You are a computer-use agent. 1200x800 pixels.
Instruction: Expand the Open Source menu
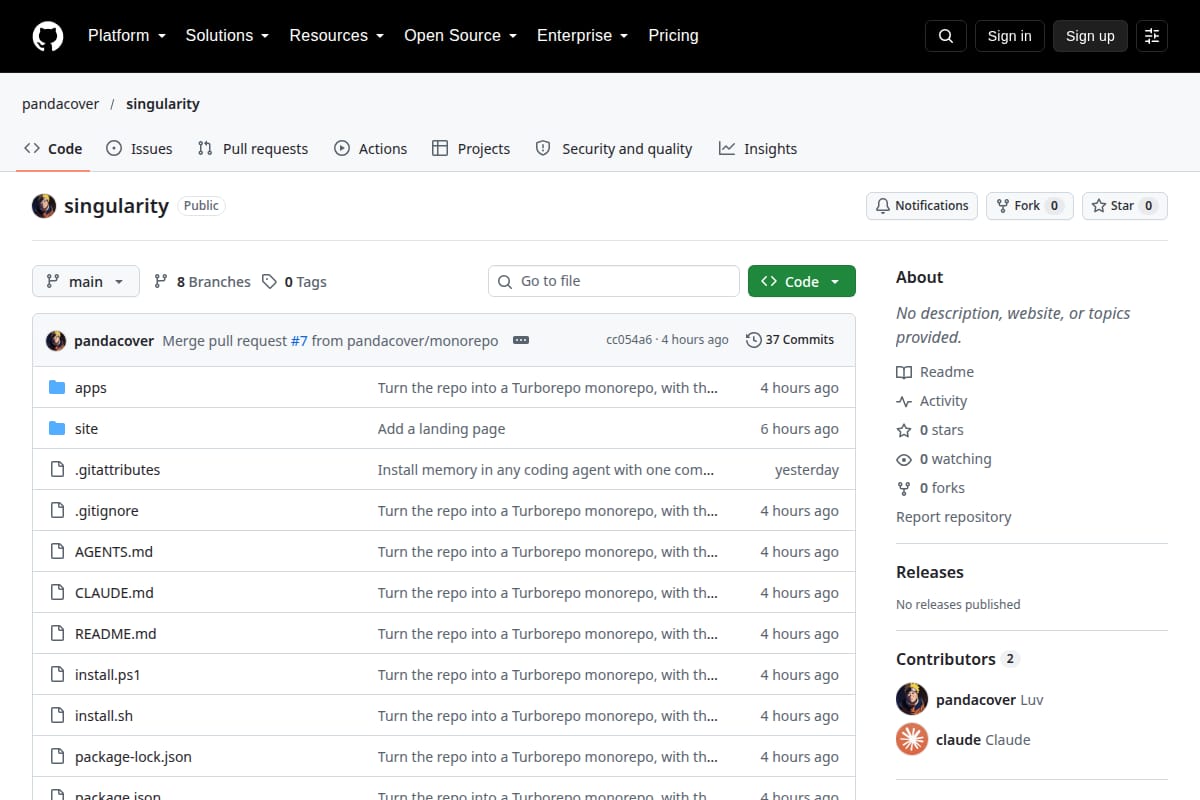pos(460,36)
